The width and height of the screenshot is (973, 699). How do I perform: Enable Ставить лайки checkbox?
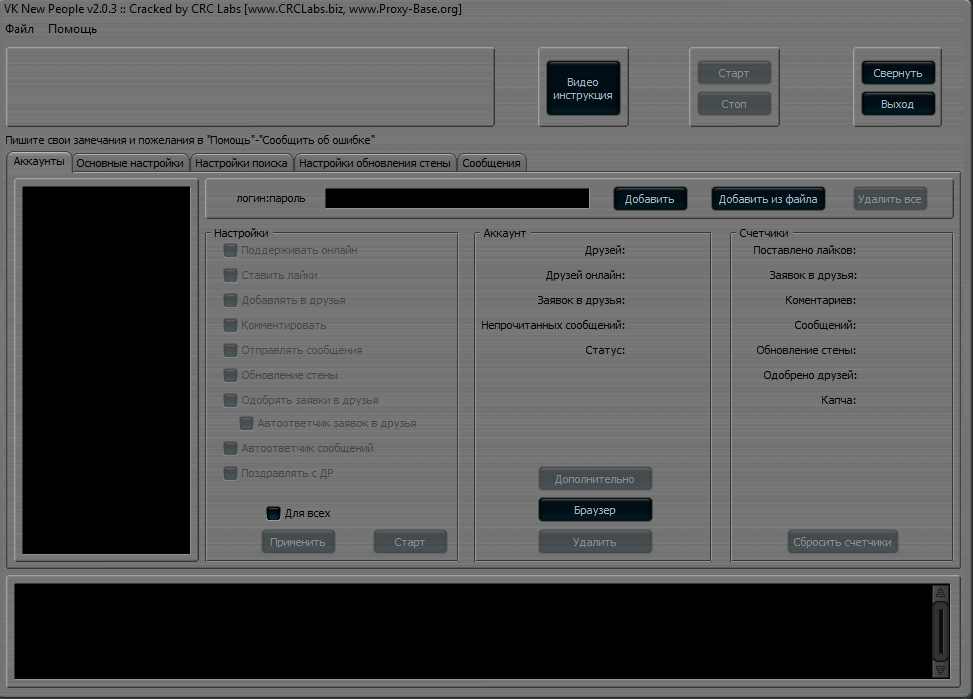click(230, 275)
